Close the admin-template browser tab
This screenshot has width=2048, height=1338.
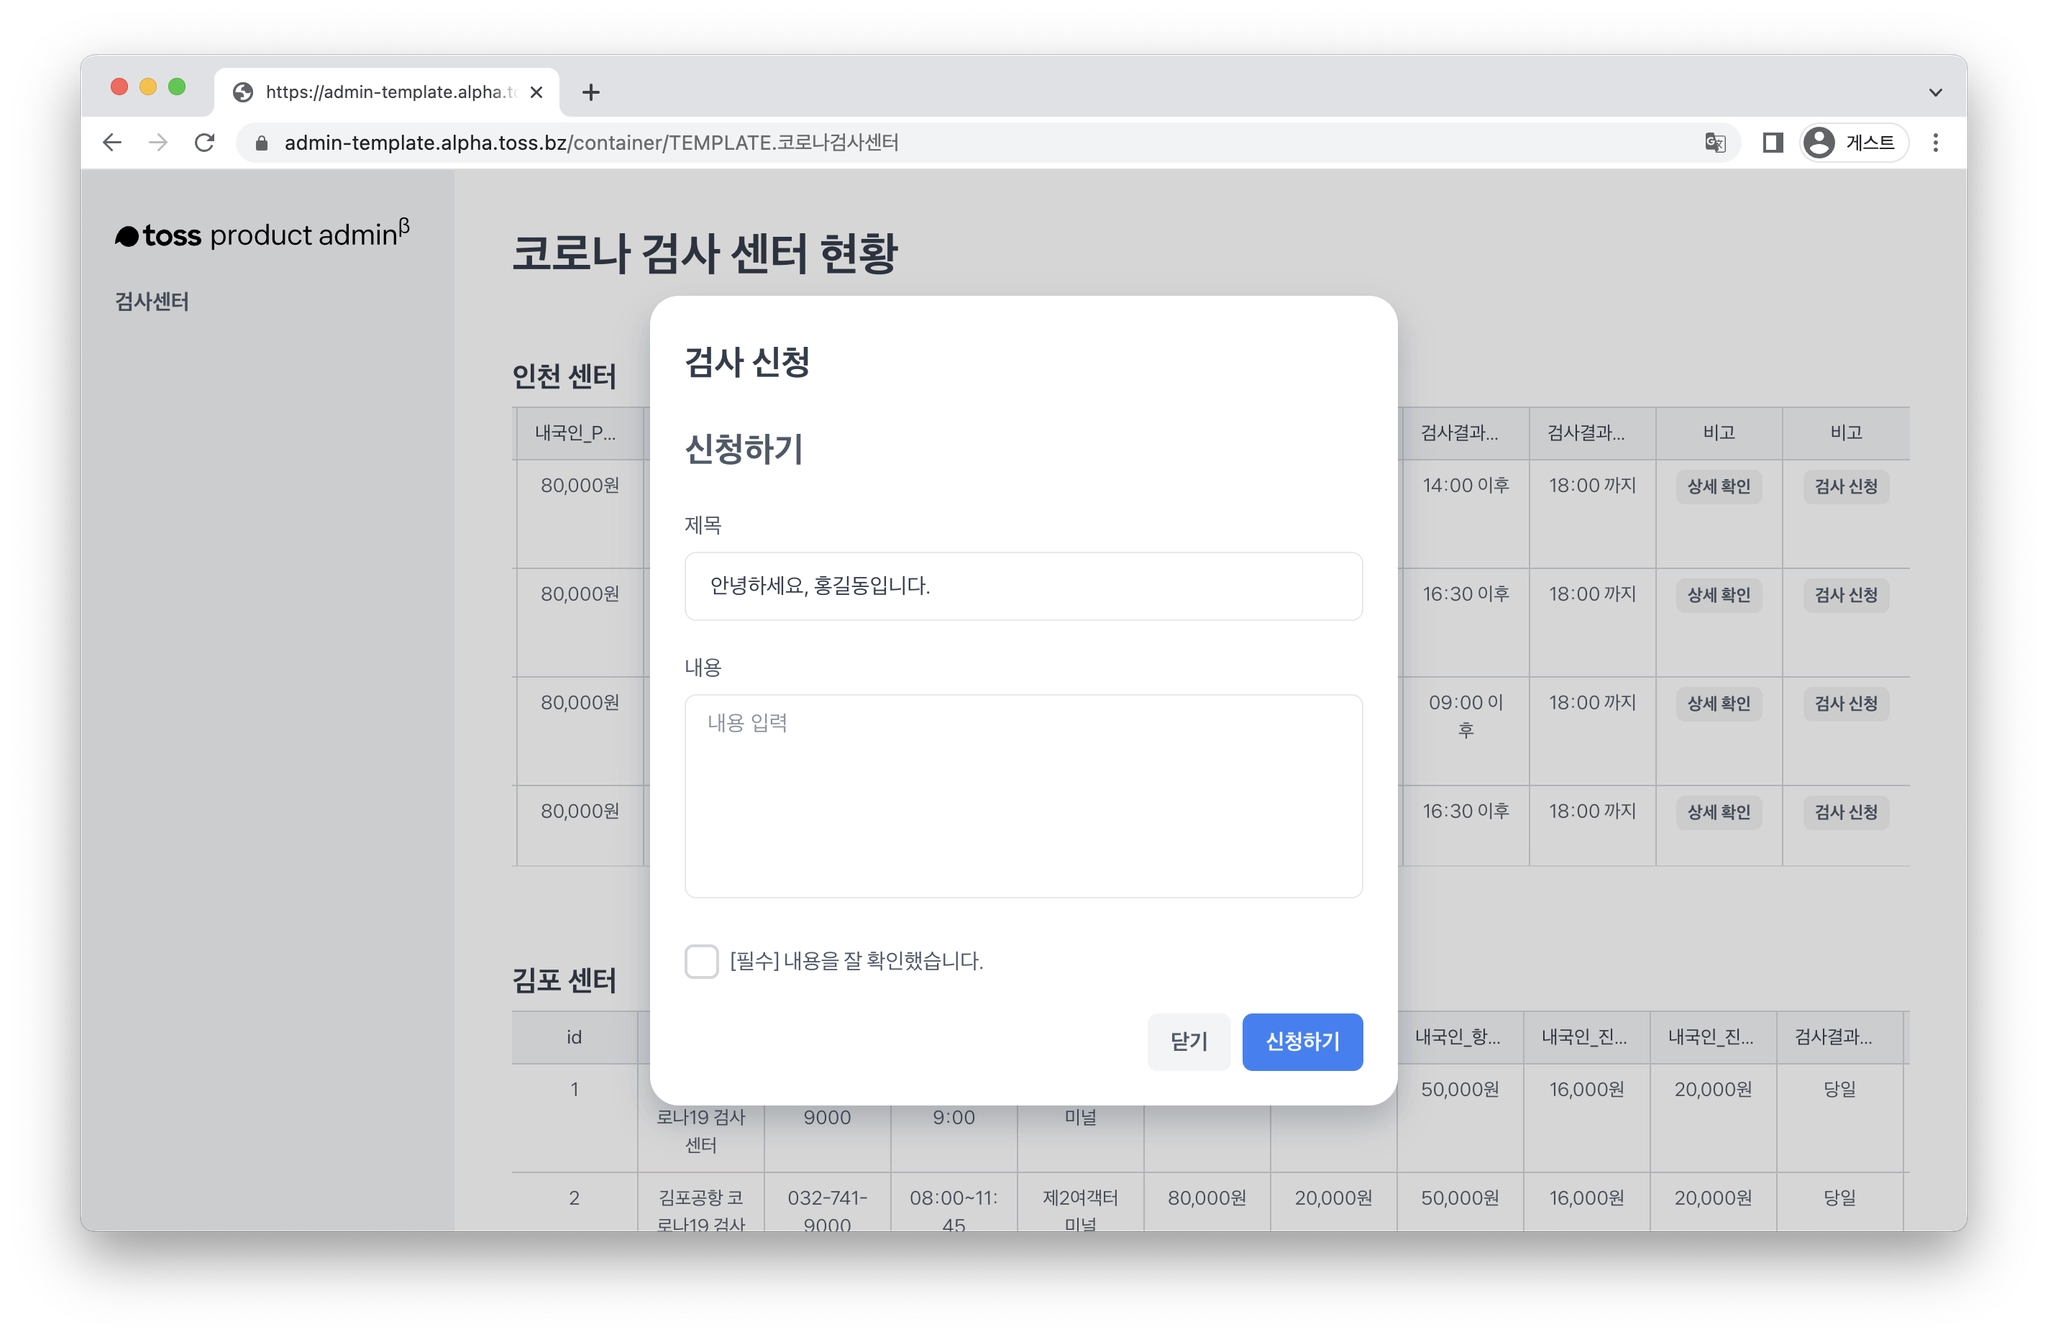point(537,92)
